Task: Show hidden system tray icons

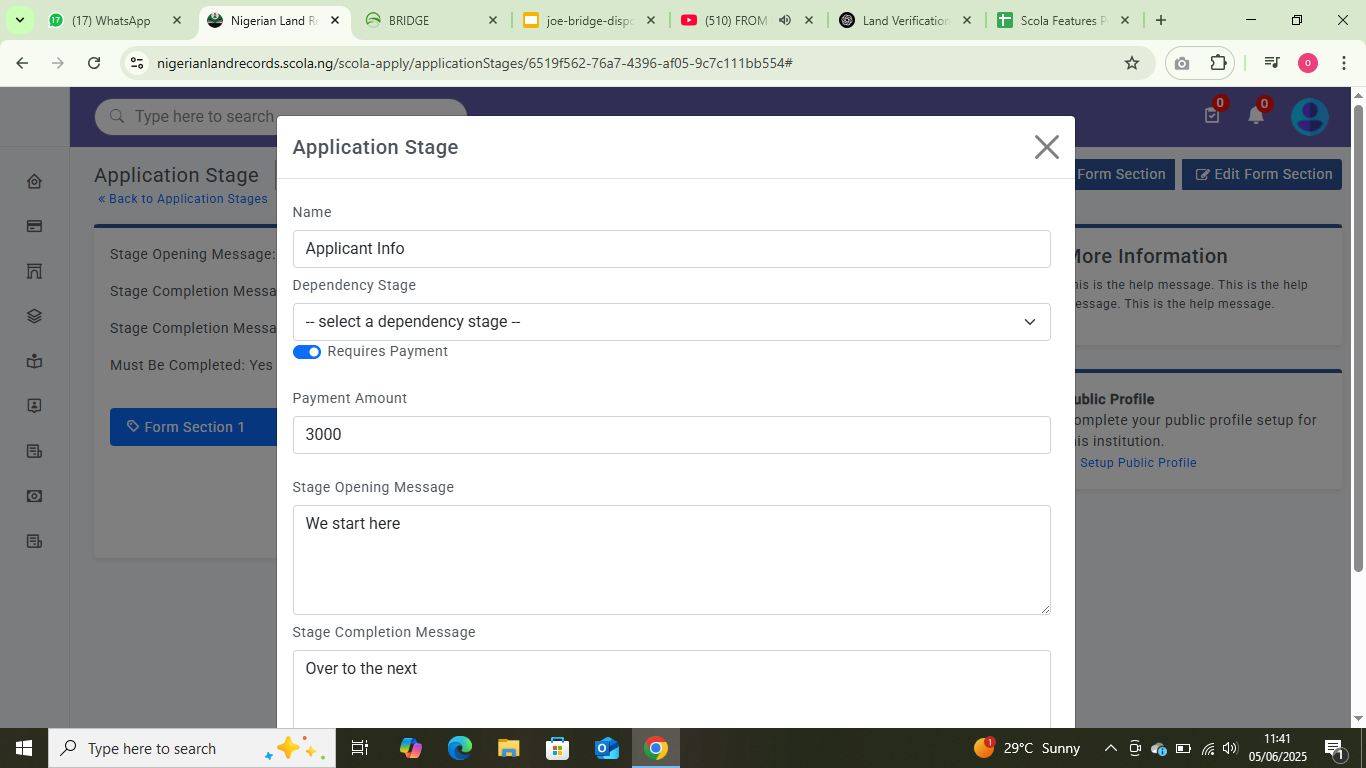Action: (1110, 748)
